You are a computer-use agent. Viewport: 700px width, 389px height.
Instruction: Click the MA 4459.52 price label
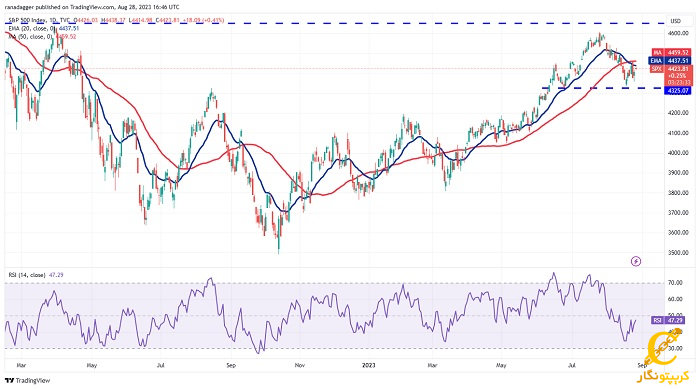671,53
